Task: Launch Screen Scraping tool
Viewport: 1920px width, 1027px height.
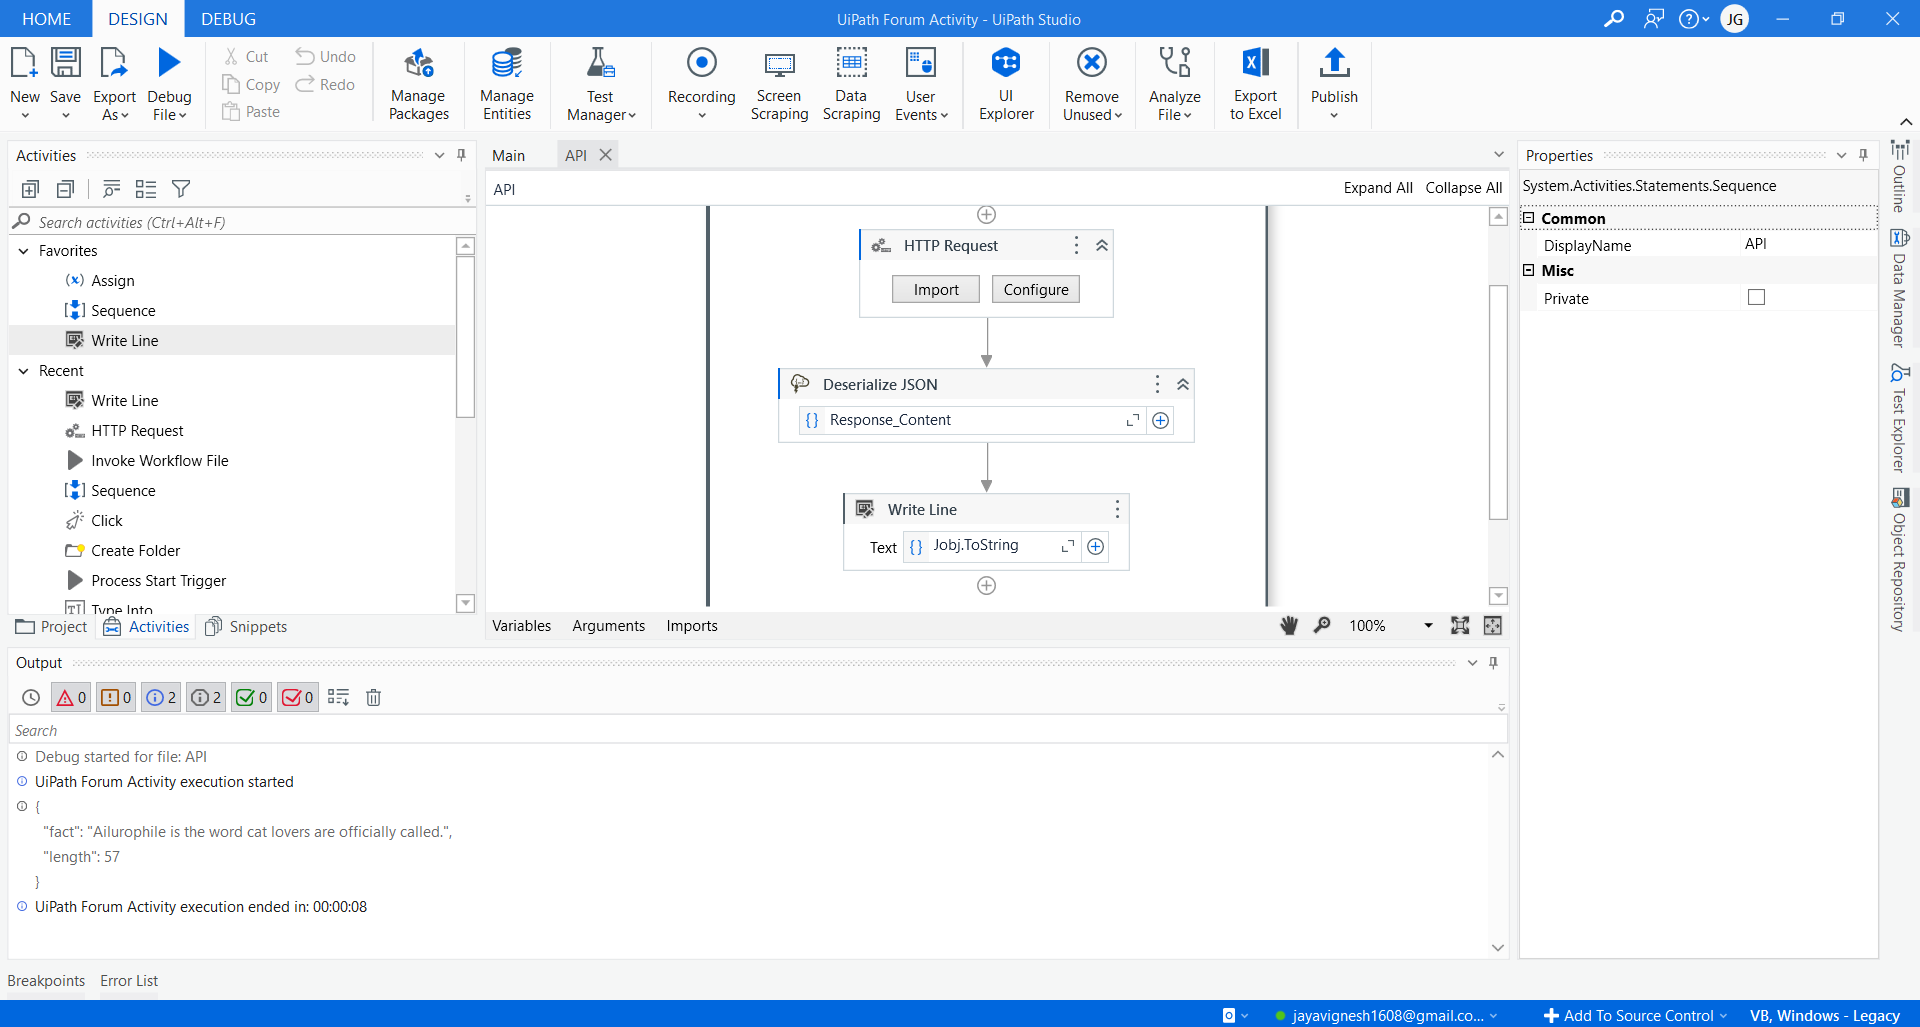Action: (x=779, y=84)
